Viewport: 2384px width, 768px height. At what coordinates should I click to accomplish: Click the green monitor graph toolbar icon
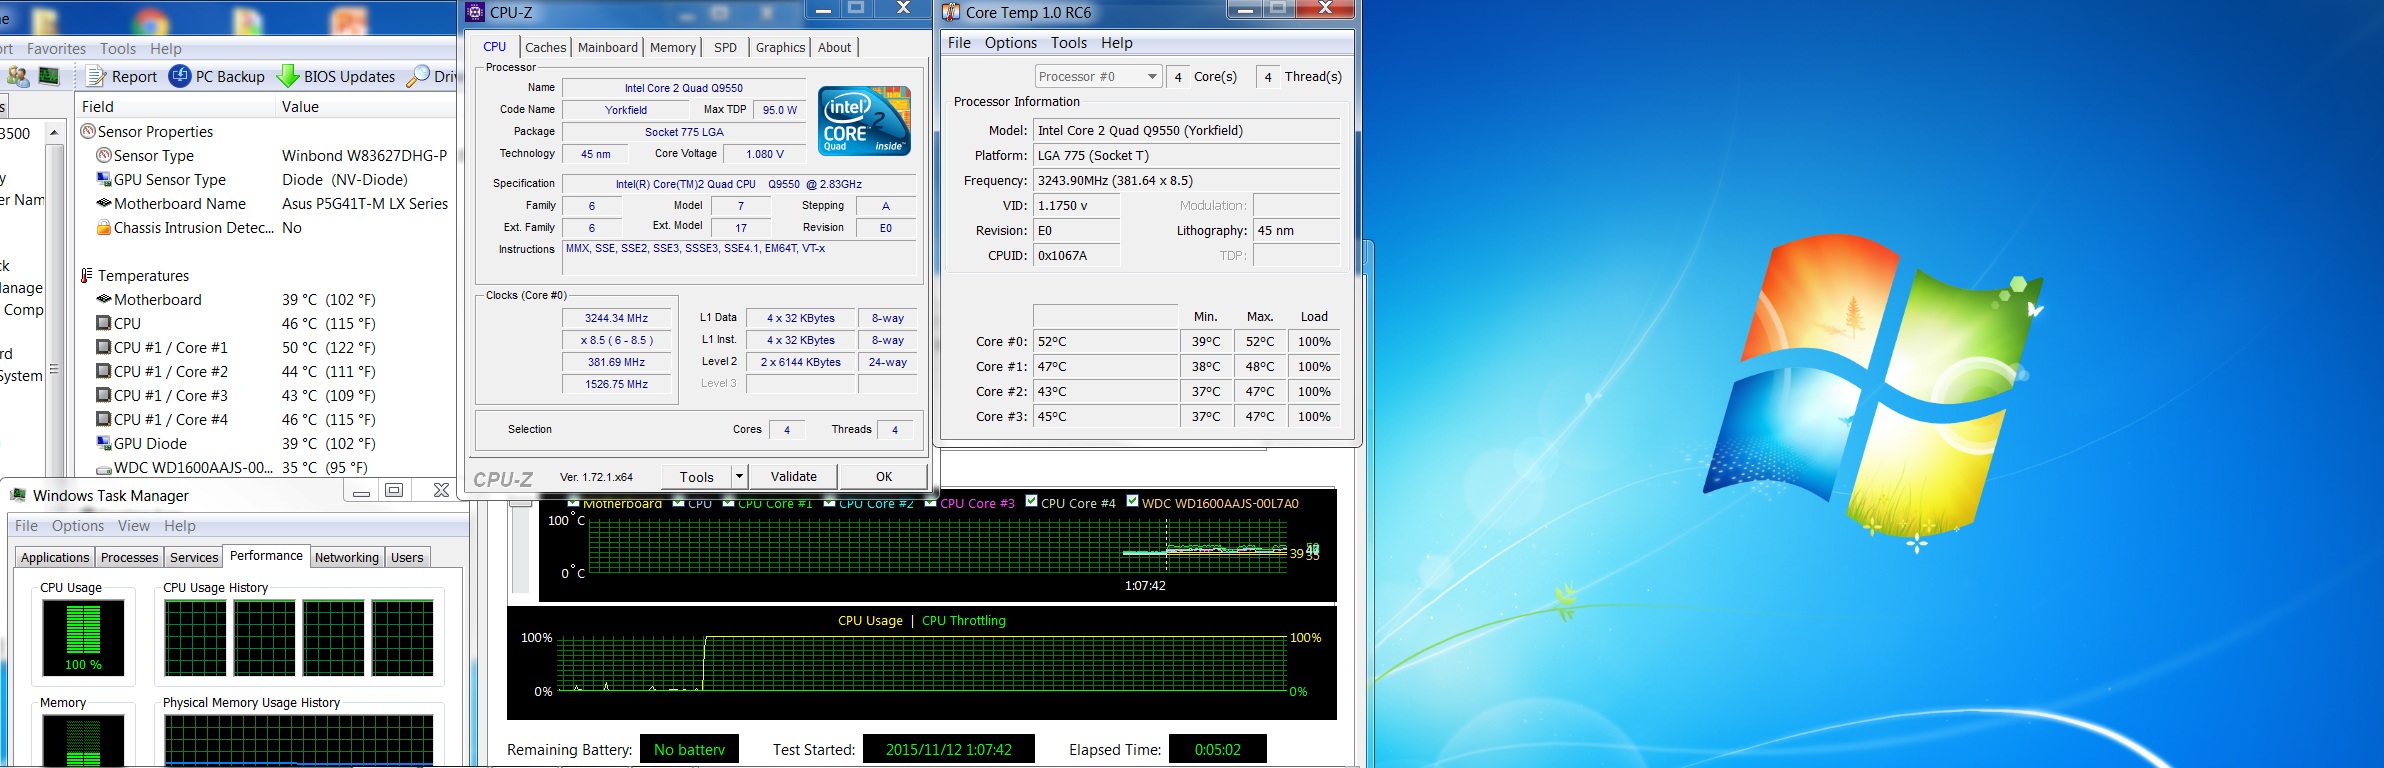[48, 76]
